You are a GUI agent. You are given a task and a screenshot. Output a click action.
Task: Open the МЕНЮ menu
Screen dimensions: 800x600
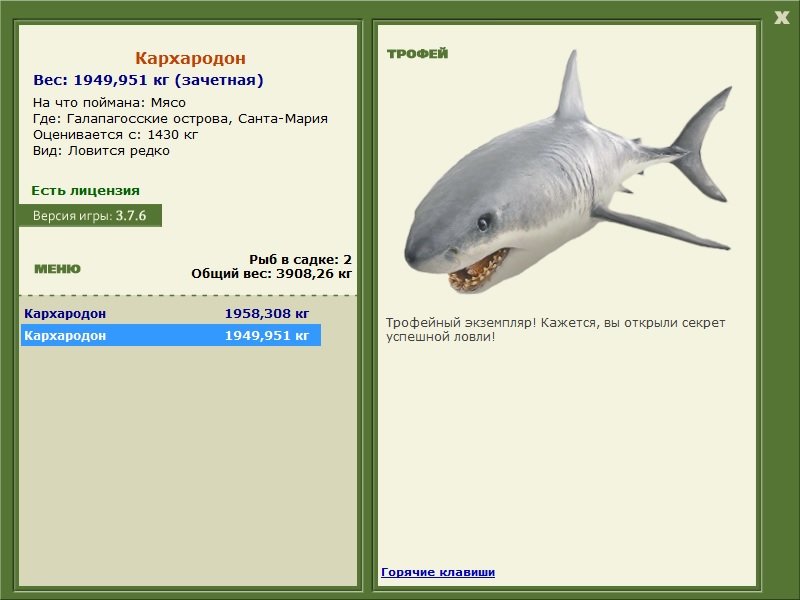(57, 269)
